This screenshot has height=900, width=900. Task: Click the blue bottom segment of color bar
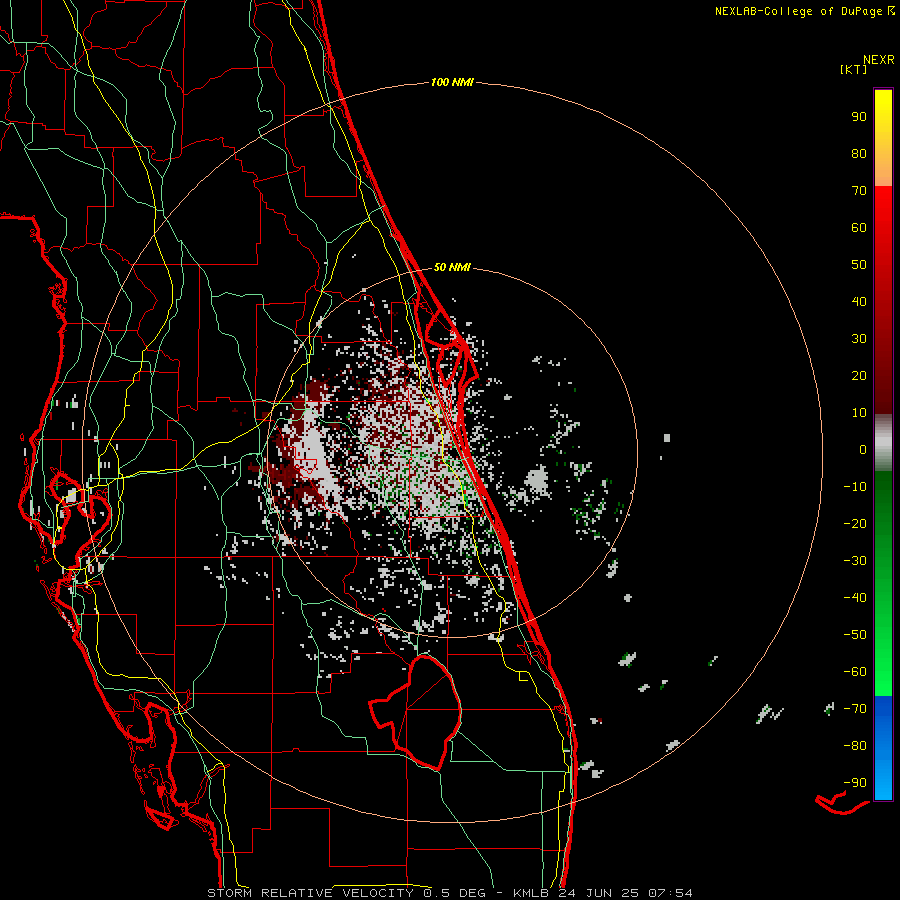pos(883,748)
